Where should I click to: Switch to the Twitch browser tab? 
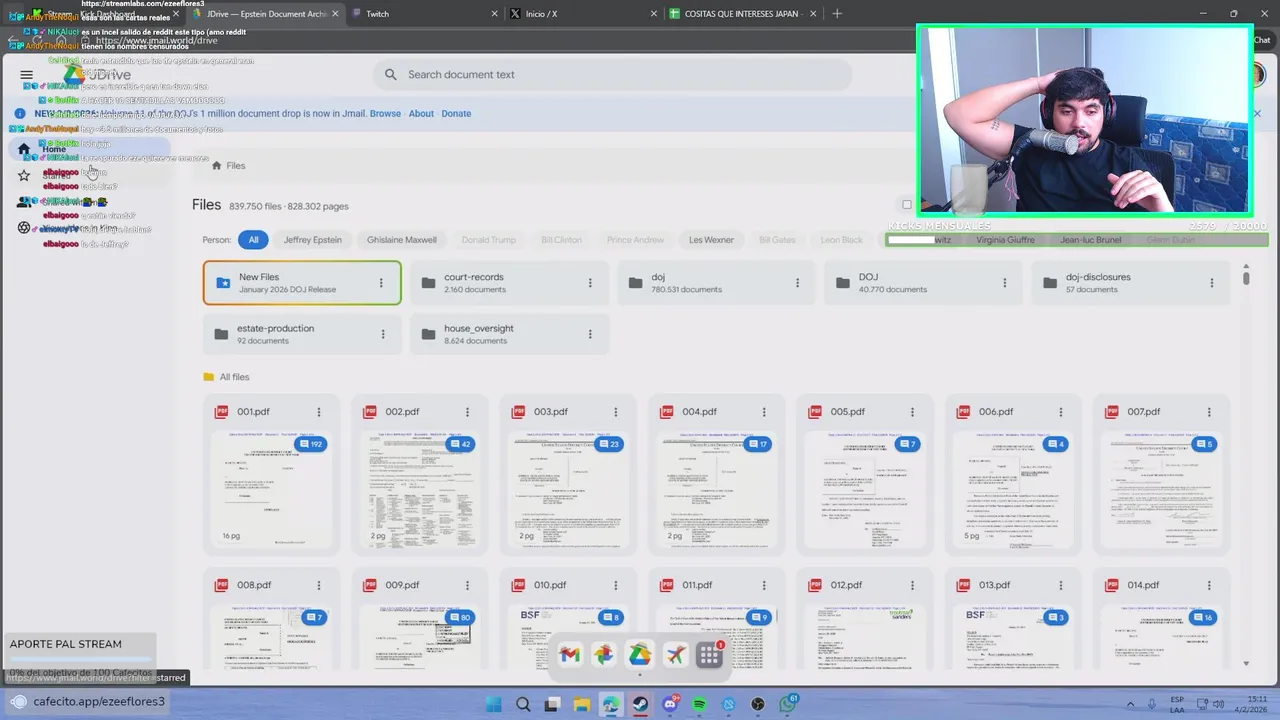tap(425, 14)
